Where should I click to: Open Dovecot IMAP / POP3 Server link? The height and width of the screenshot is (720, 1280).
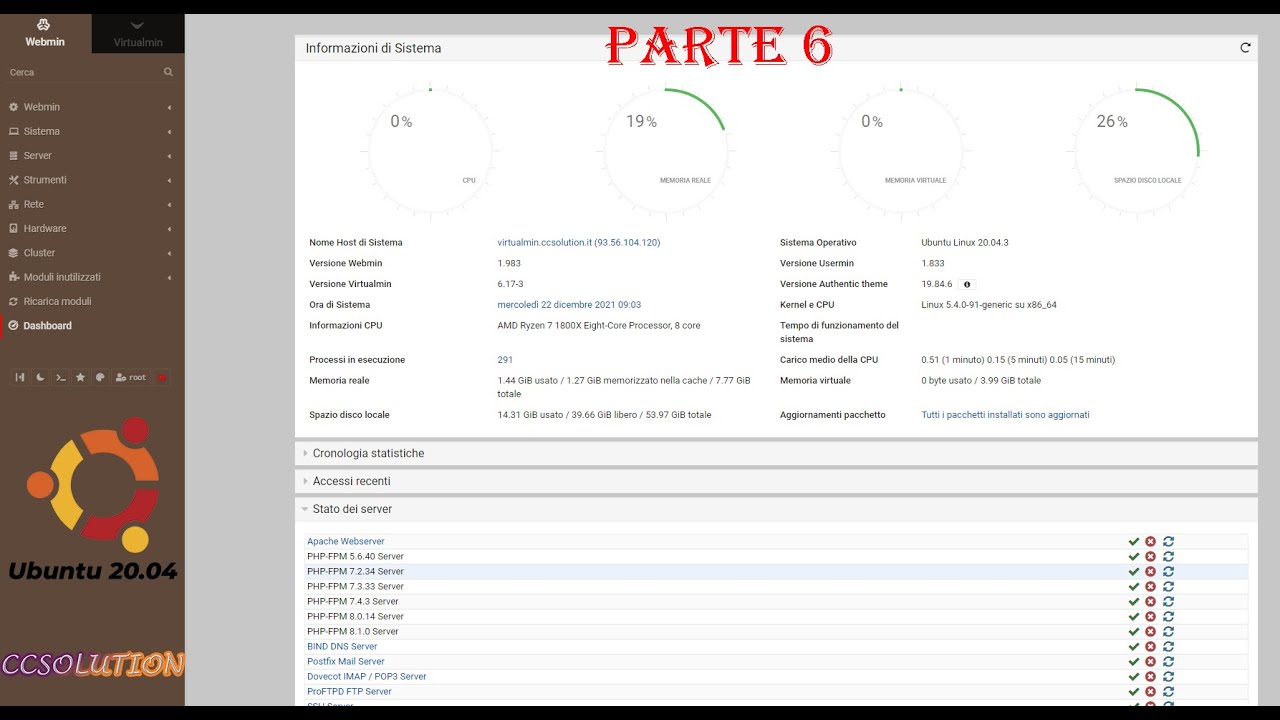(367, 676)
